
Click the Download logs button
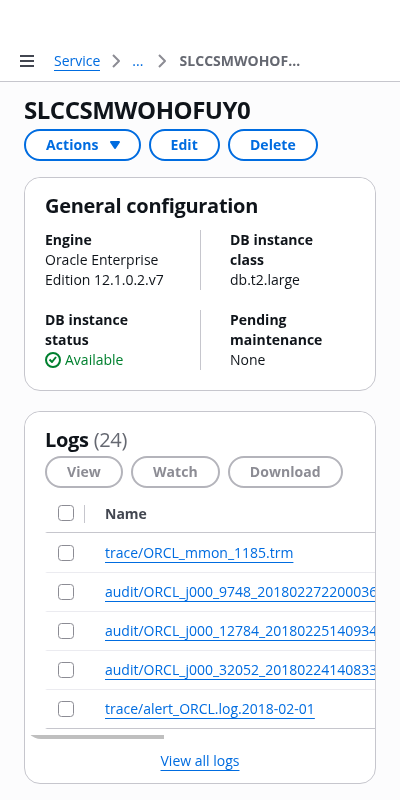285,472
